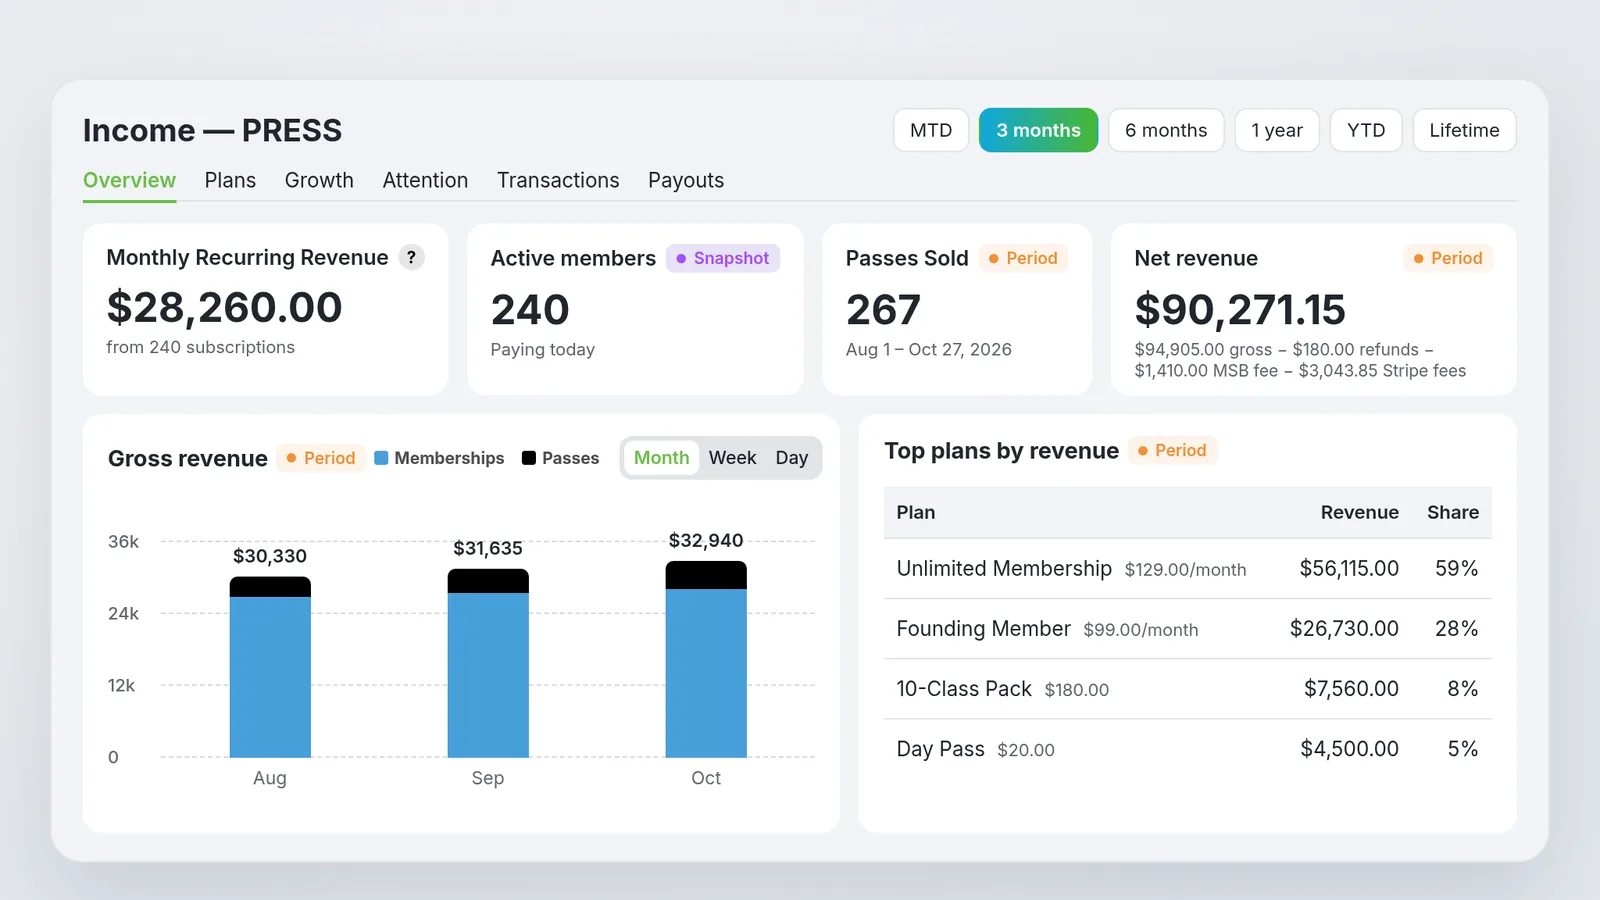The width and height of the screenshot is (1600, 900).
Task: Select the Founding Member plan row
Action: coord(1188,629)
